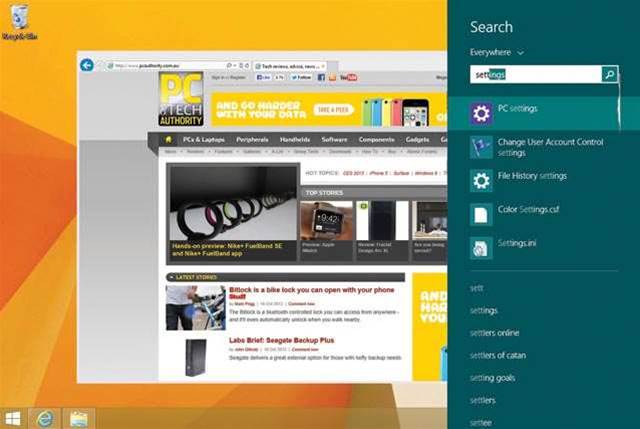Choose the 'sett' search suggestion
Screen dimensions: 640x429
tap(476, 288)
